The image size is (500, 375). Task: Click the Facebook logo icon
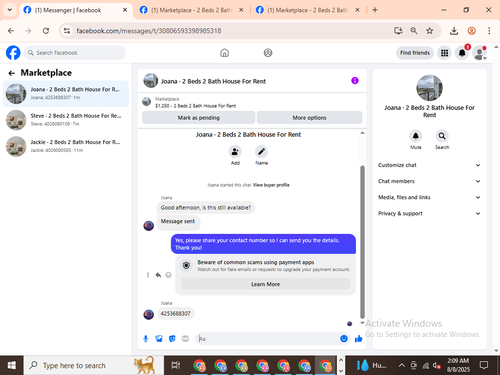(x=13, y=53)
